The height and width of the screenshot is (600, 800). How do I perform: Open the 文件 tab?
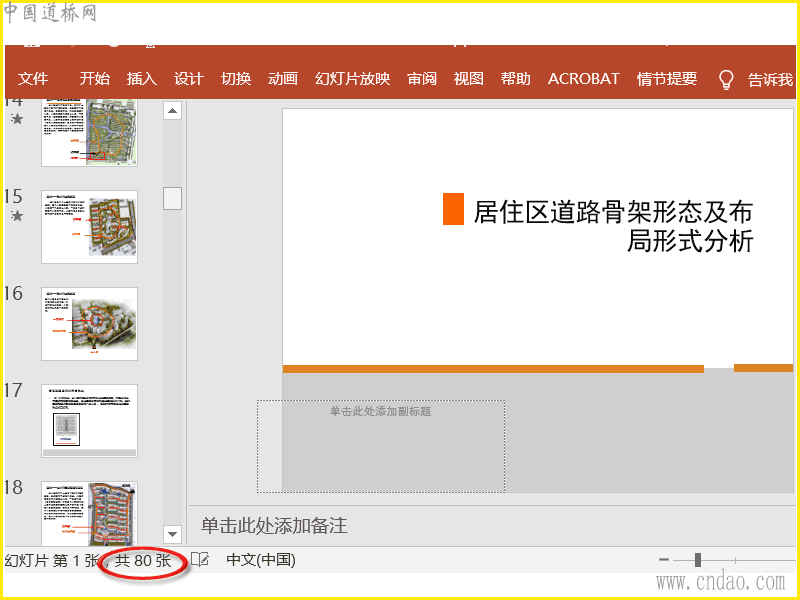click(33, 79)
